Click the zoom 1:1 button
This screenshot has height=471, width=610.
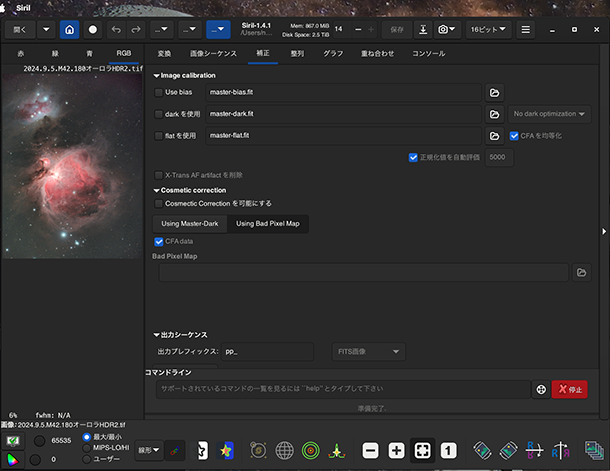tap(449, 450)
